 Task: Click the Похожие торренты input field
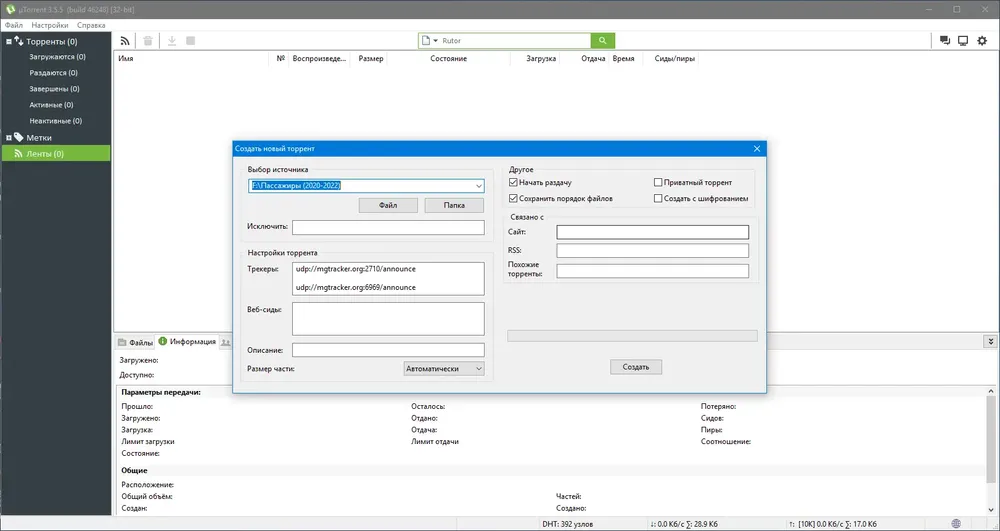[652, 271]
